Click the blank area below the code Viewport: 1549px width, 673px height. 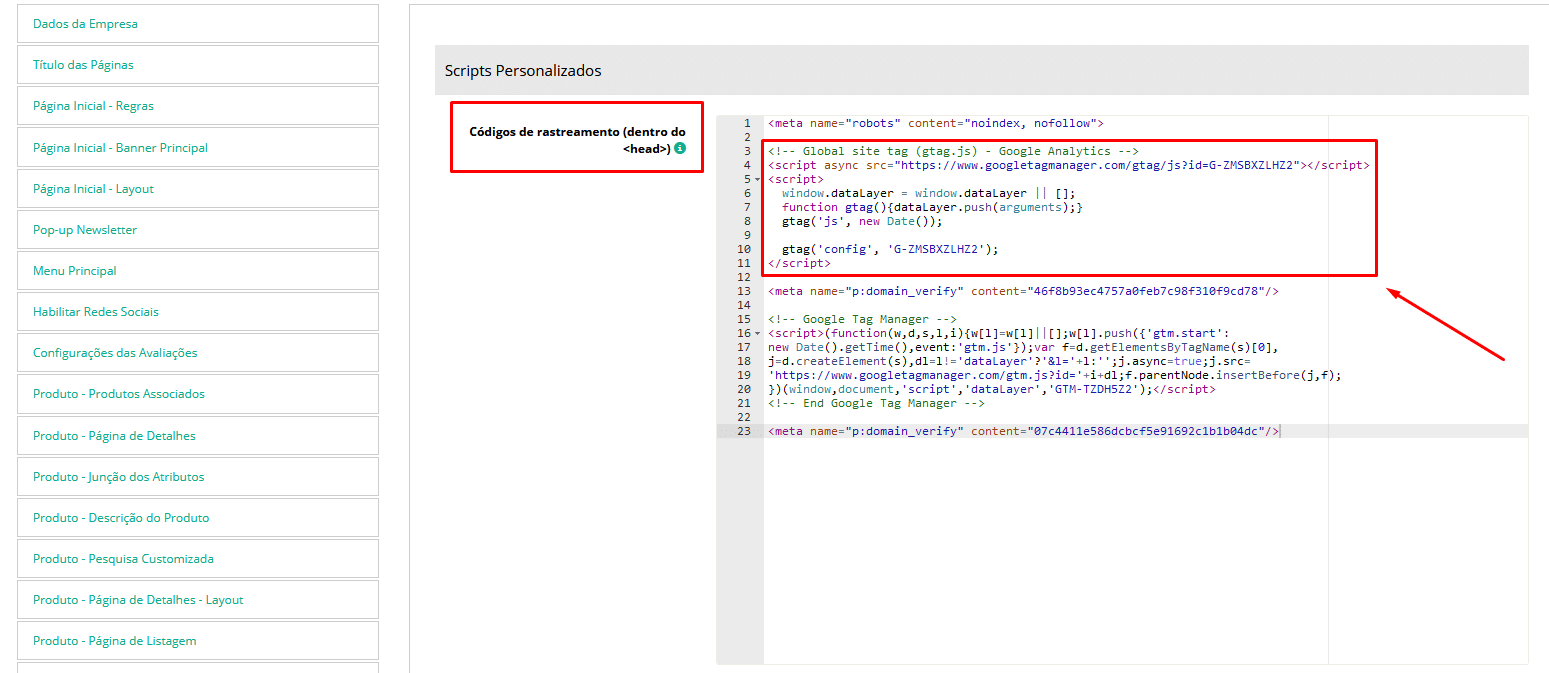click(1145, 550)
